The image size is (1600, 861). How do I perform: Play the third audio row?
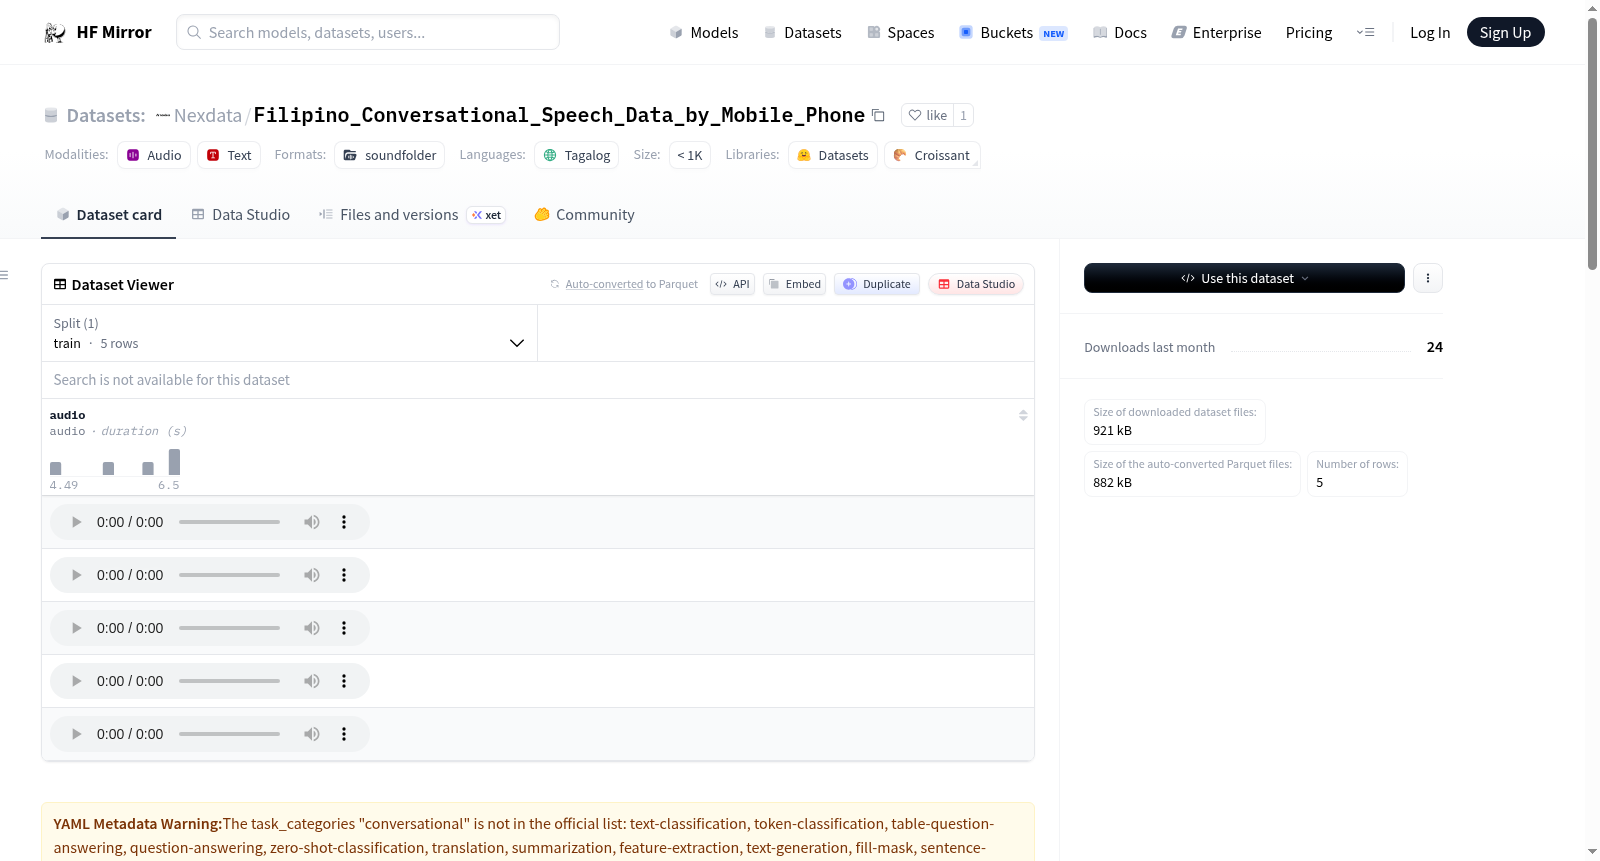coord(76,628)
